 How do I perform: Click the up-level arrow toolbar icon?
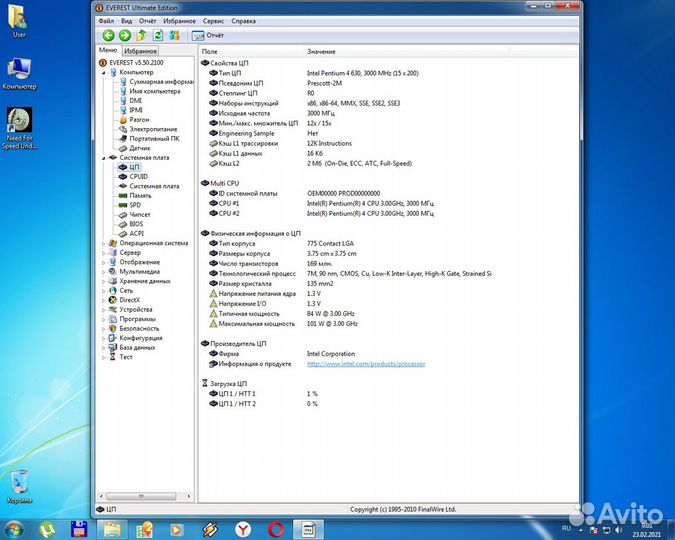pyautogui.click(x=141, y=35)
